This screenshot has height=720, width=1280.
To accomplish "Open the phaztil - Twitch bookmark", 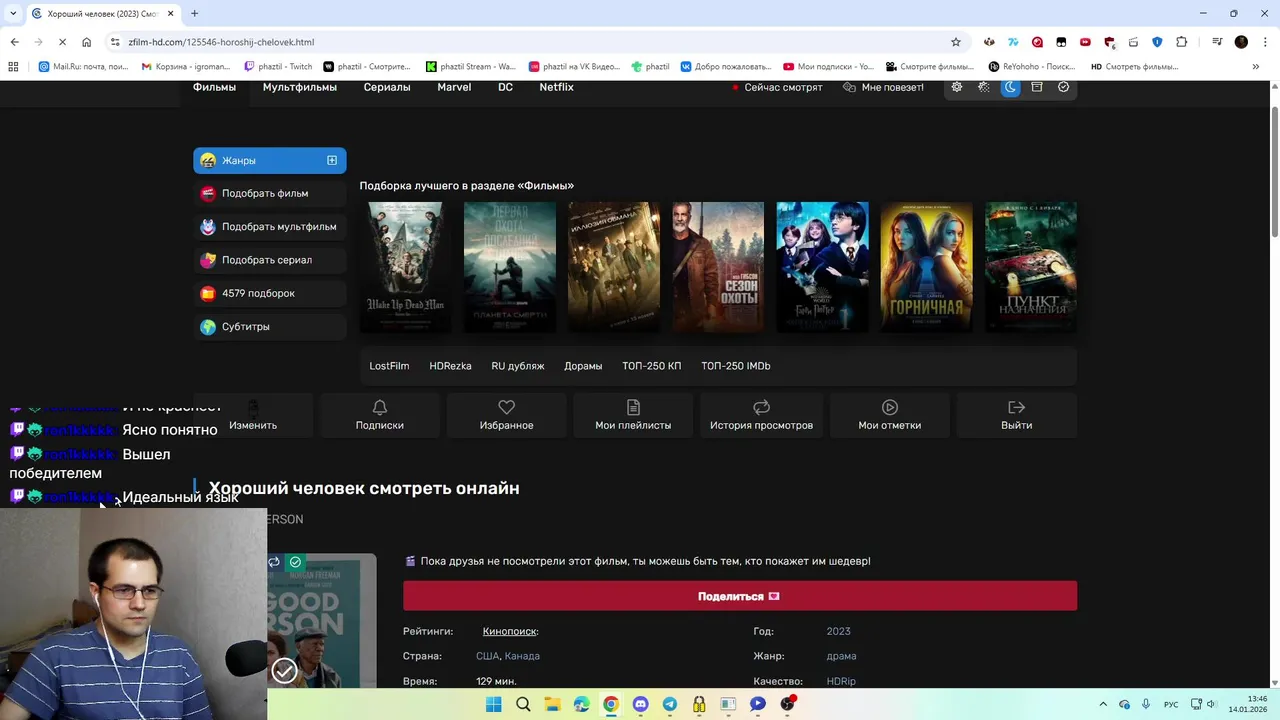I will (x=279, y=67).
